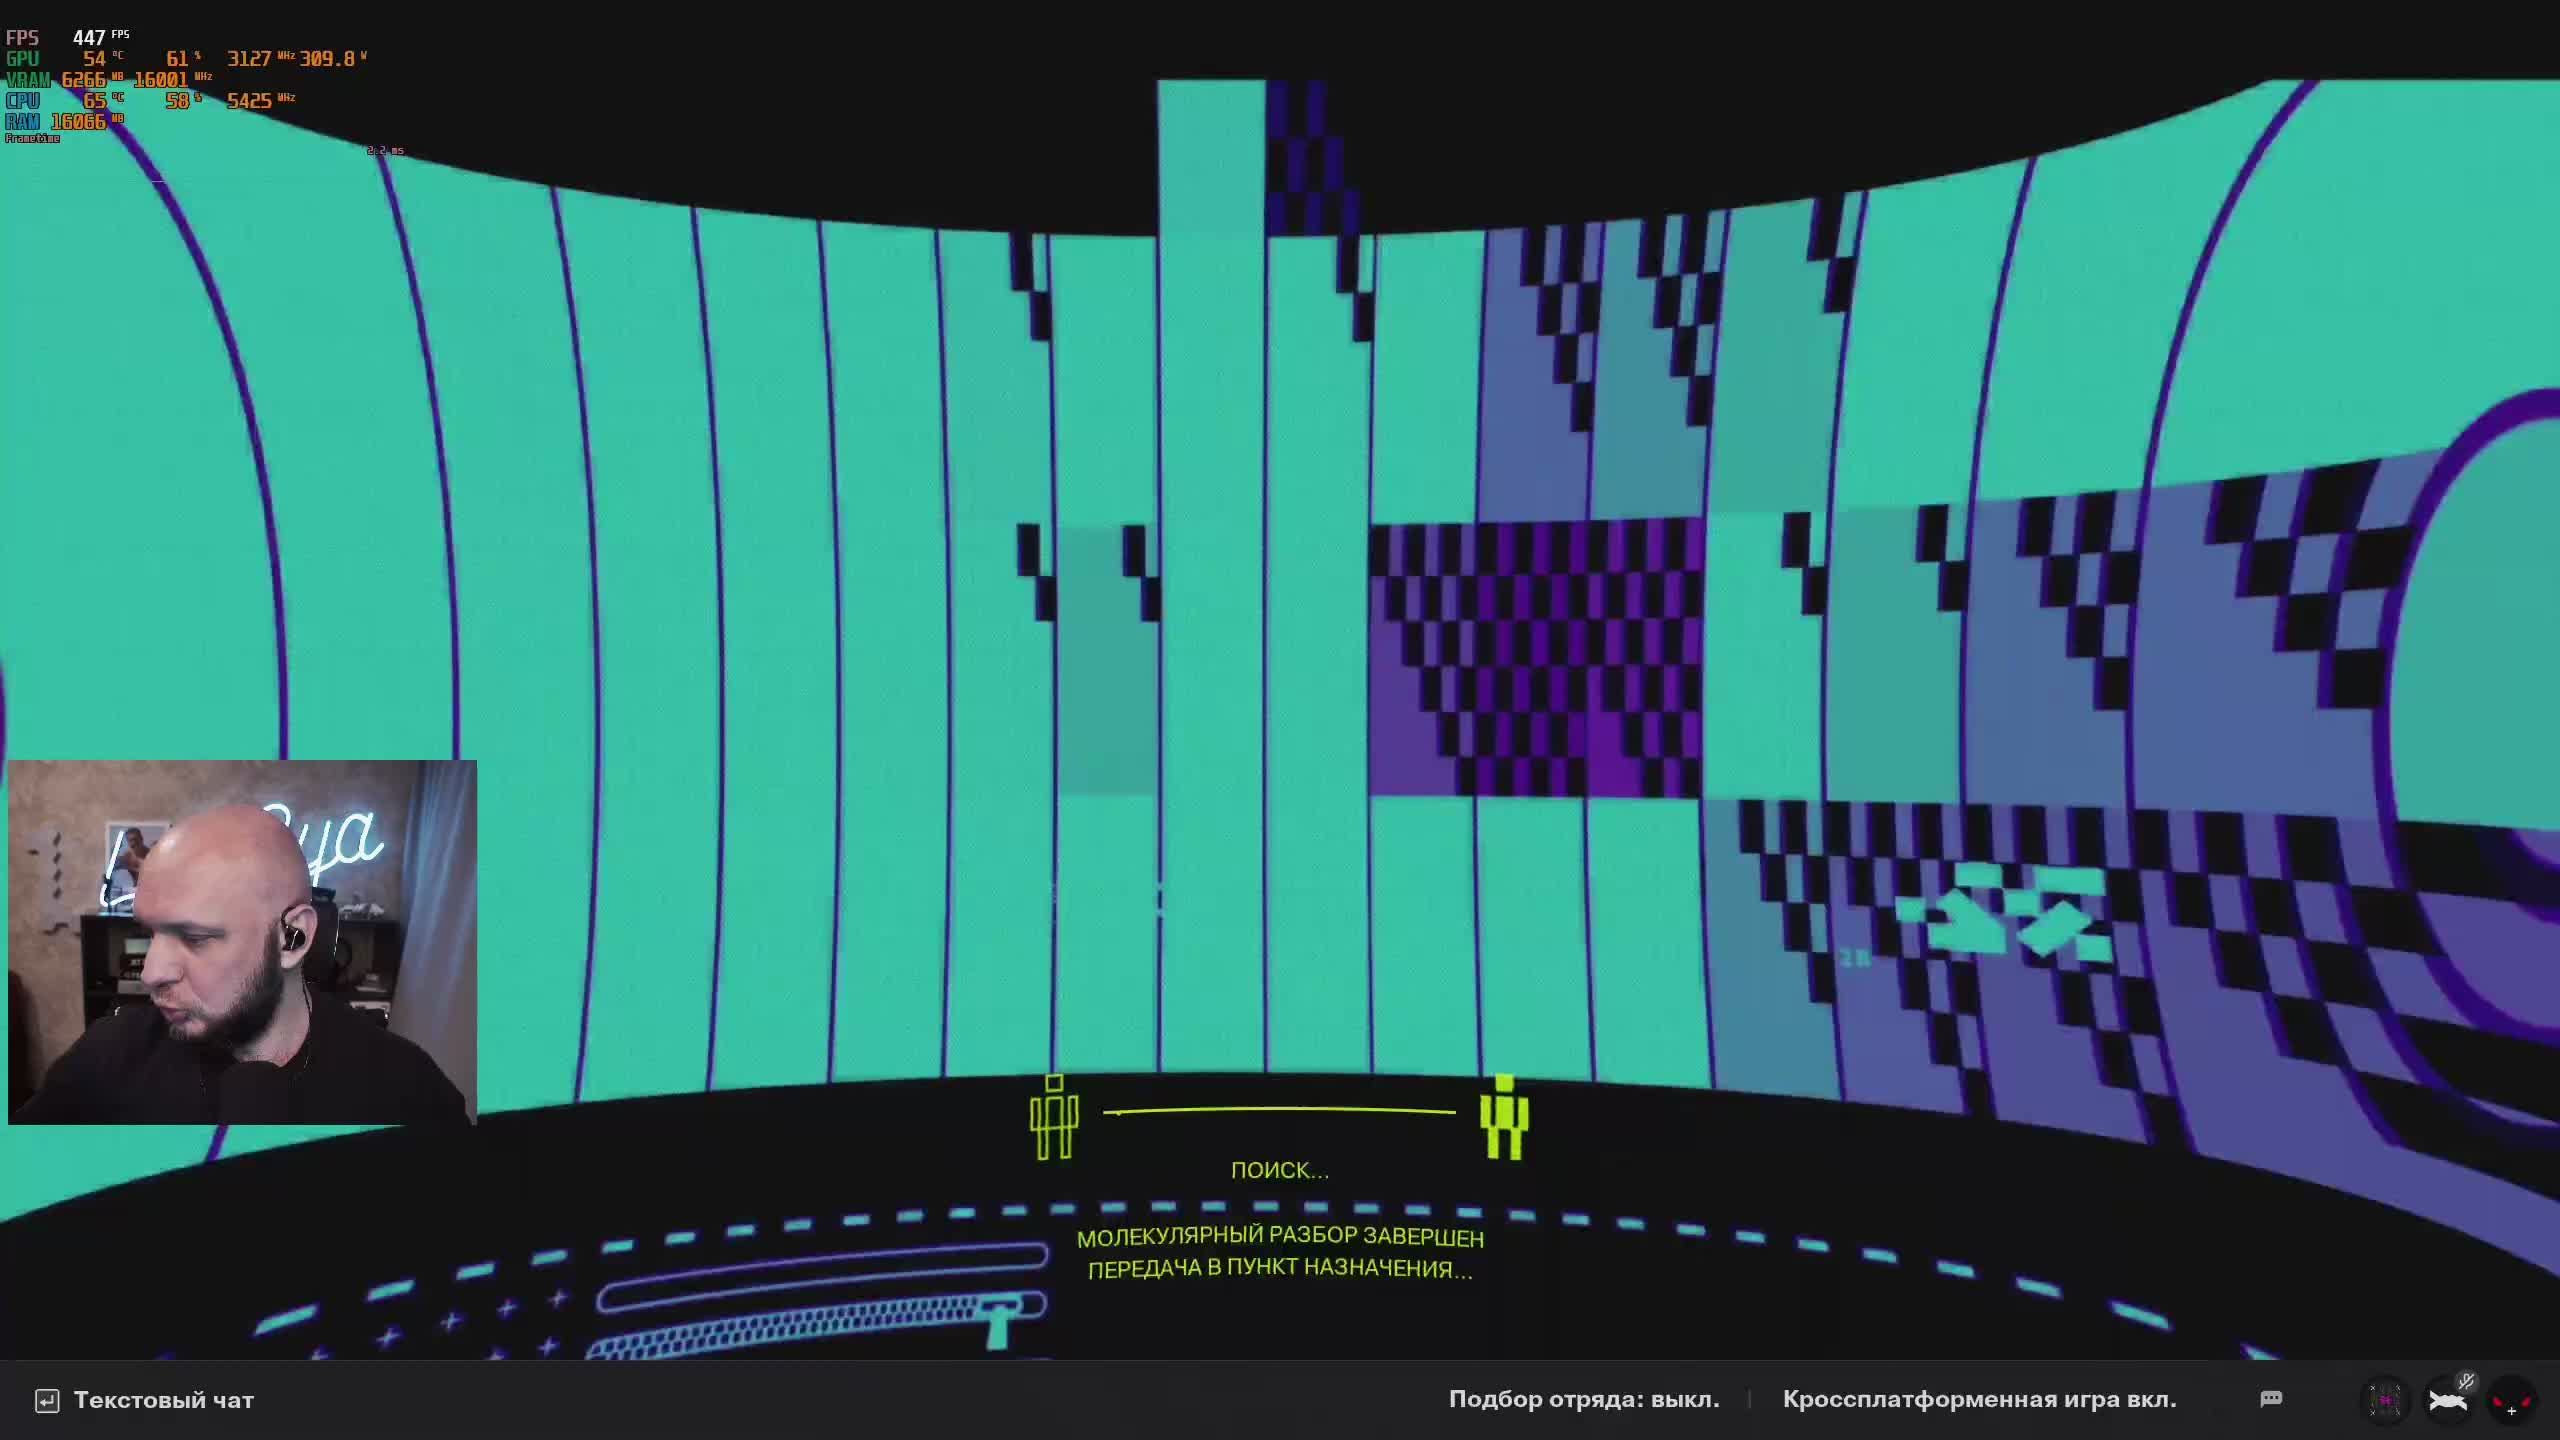
Task: Select the pink spider squad avatar
Action: (x=2385, y=1400)
